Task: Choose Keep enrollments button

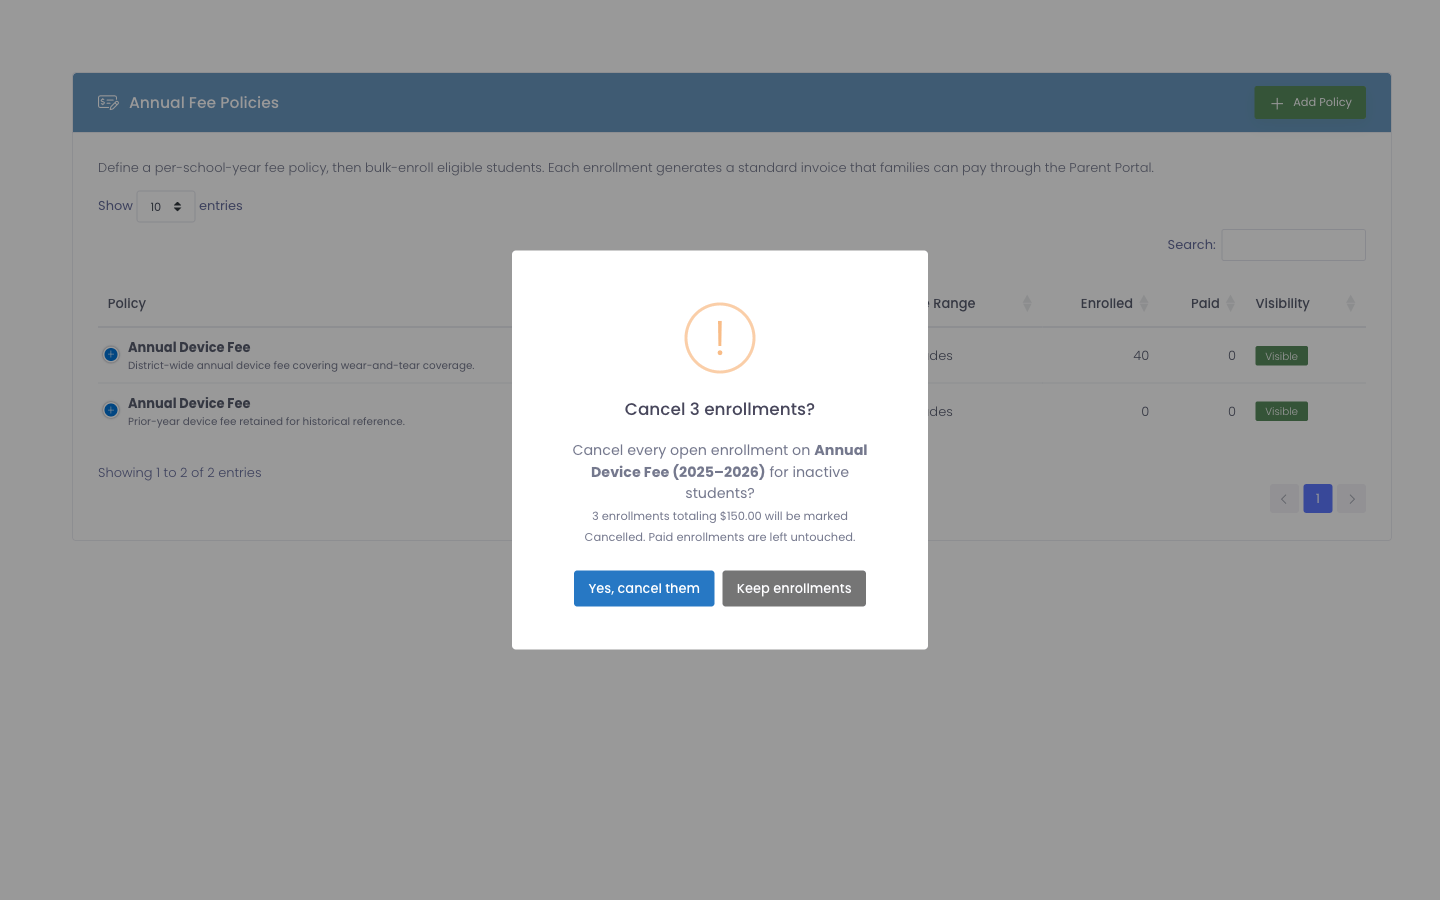Action: tap(794, 588)
